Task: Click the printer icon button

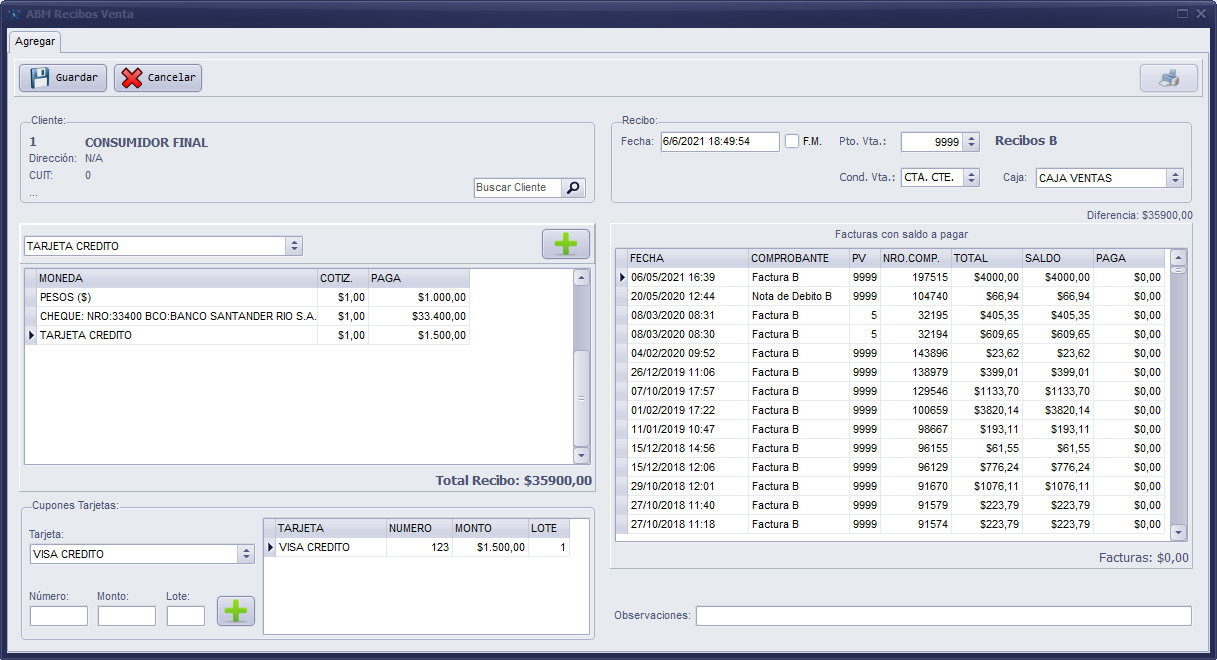Action: [1168, 78]
